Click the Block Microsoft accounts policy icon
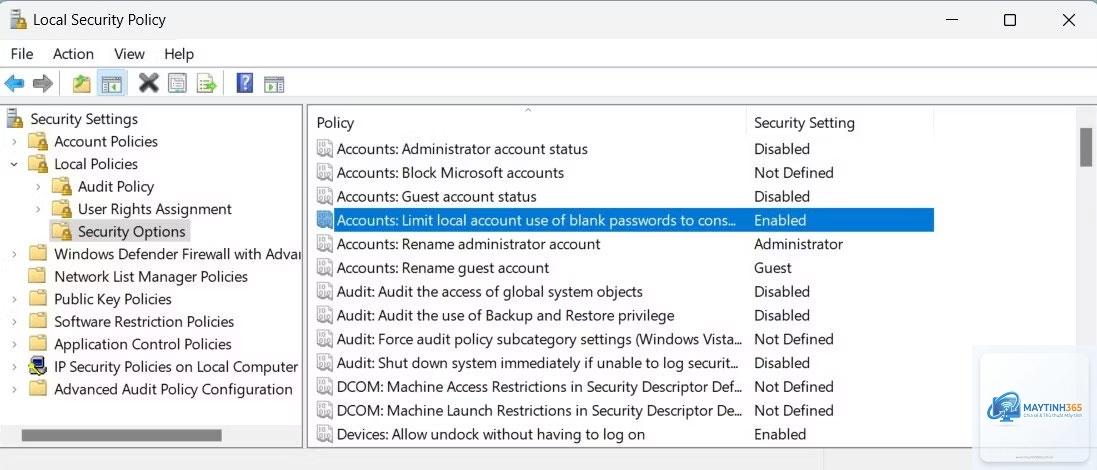The image size is (1097, 470). [324, 173]
